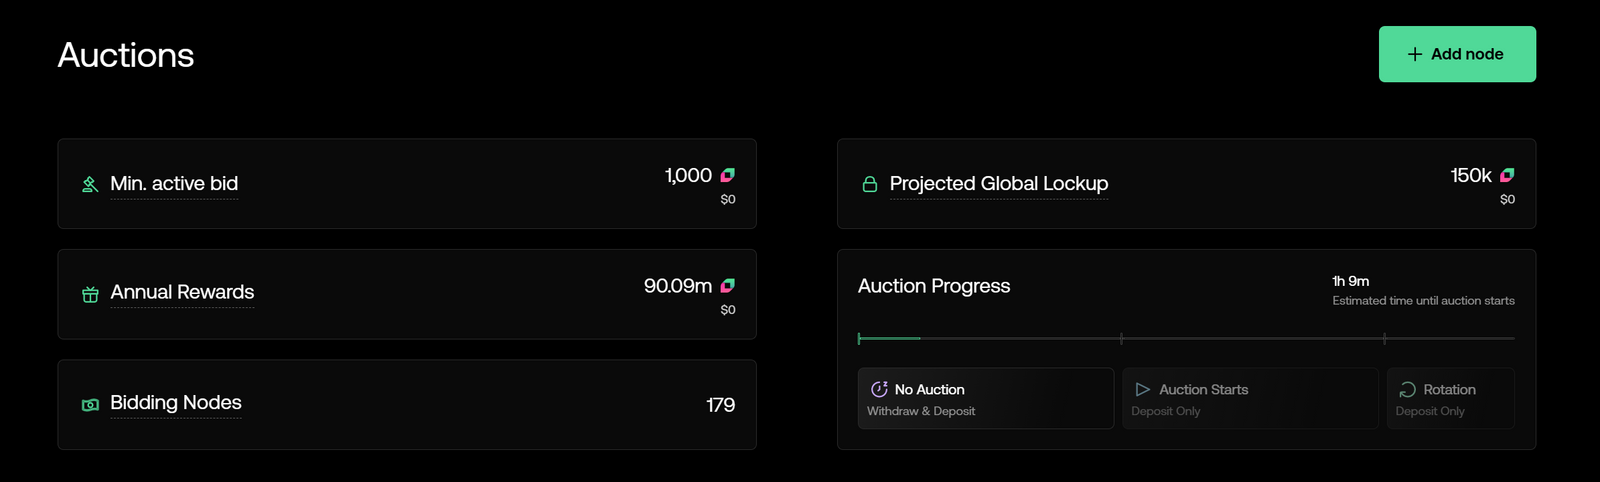This screenshot has width=1600, height=482.
Task: Click the Bidding Nodes underlined label
Action: pyautogui.click(x=176, y=403)
